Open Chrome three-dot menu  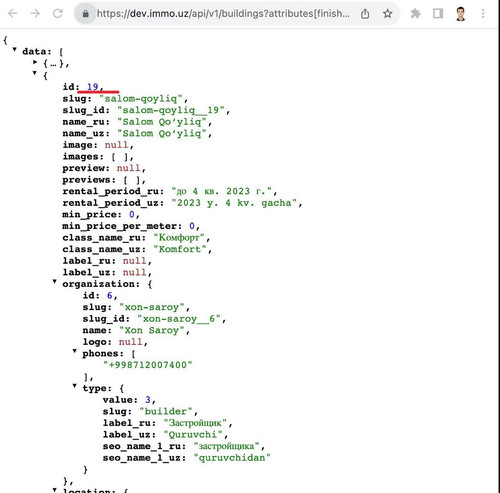[483, 14]
